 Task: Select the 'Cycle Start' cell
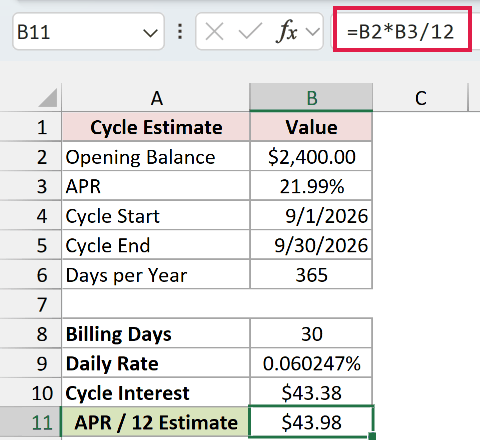coord(156,216)
